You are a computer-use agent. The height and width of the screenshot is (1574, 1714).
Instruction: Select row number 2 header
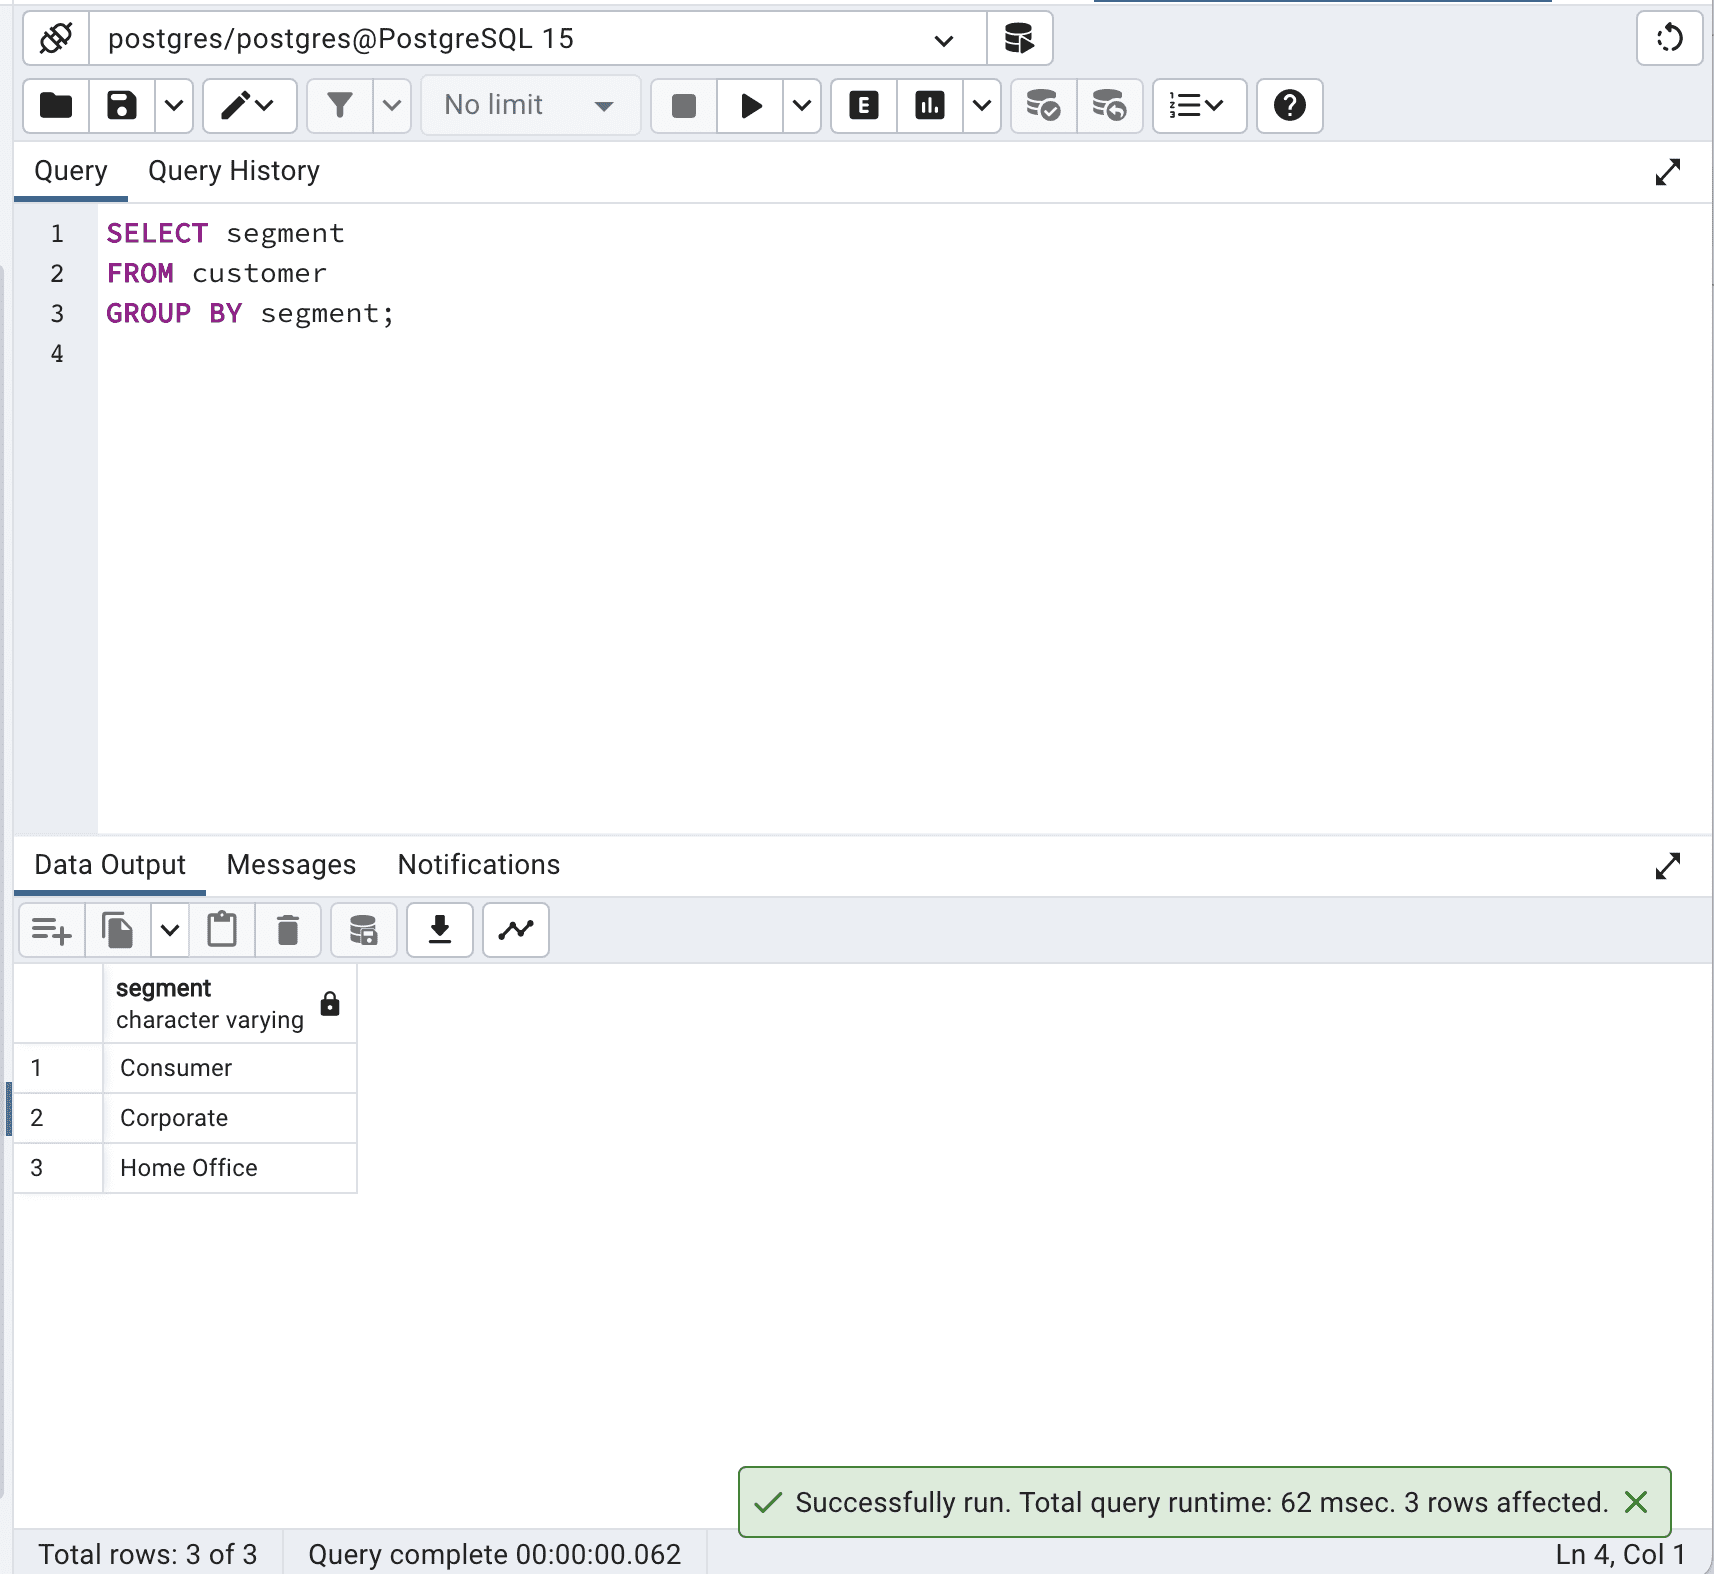tap(58, 1118)
